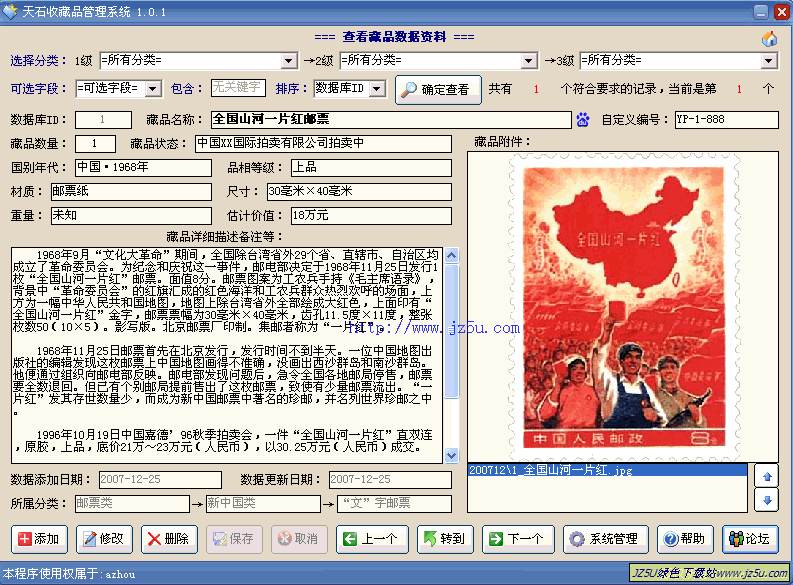Click the 选择分类 label
This screenshot has height=585, width=793.
click(x=38, y=61)
